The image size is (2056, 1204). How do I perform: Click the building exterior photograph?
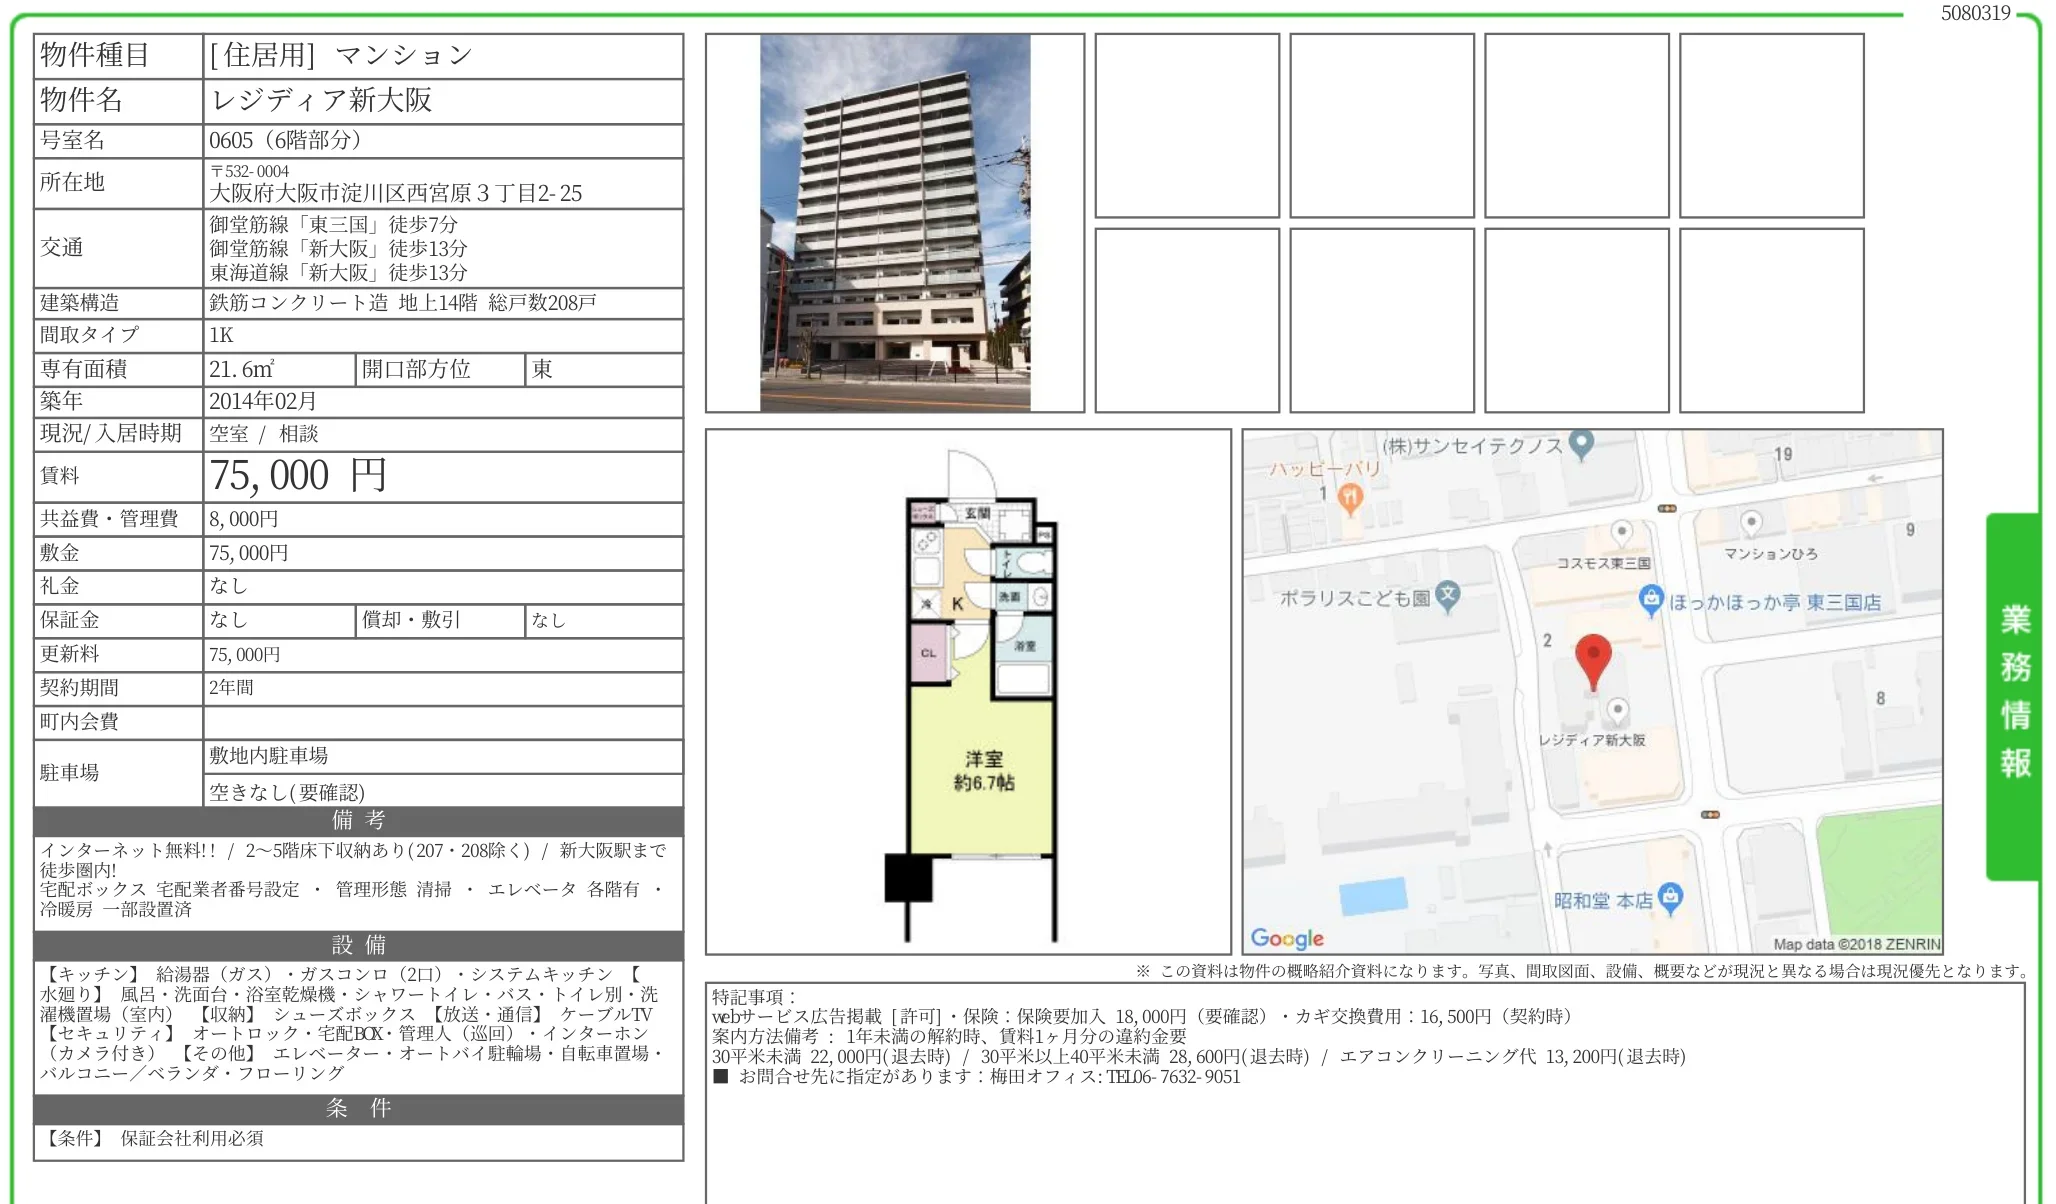(x=893, y=223)
